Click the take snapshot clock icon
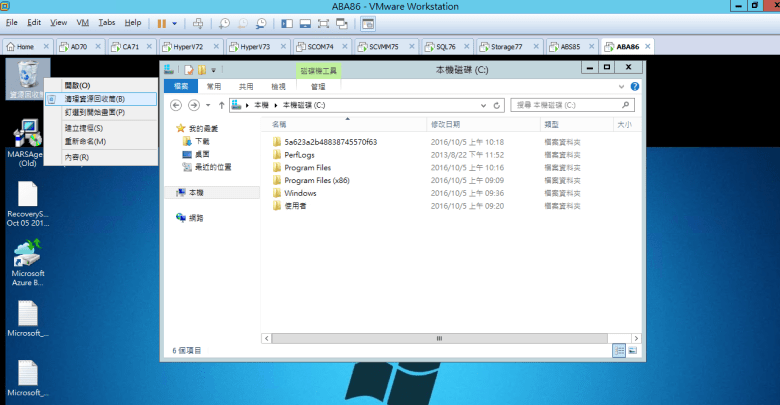Screen dimensions: 780x405 [223, 22]
